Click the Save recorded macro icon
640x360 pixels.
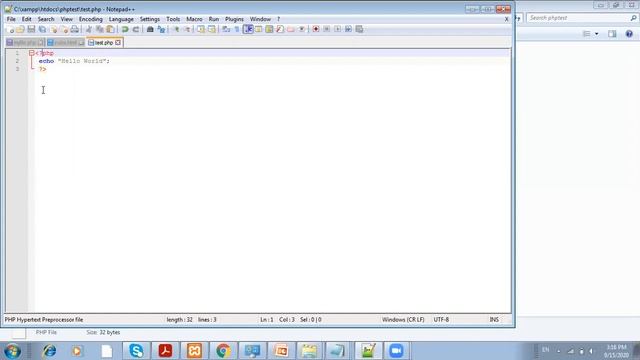tap(359, 29)
